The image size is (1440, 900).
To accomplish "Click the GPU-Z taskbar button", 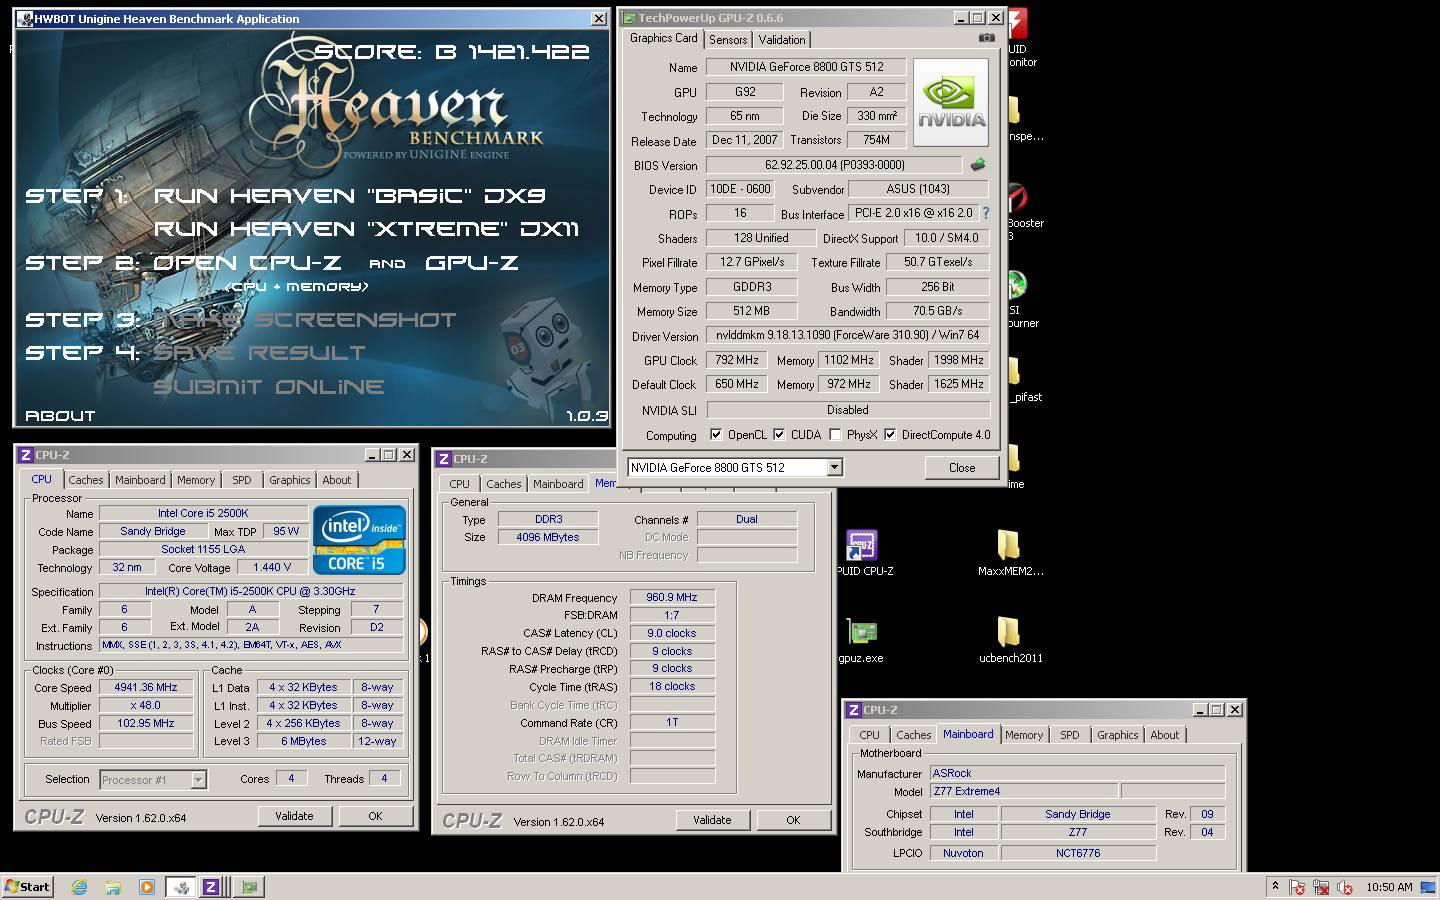I will [248, 886].
